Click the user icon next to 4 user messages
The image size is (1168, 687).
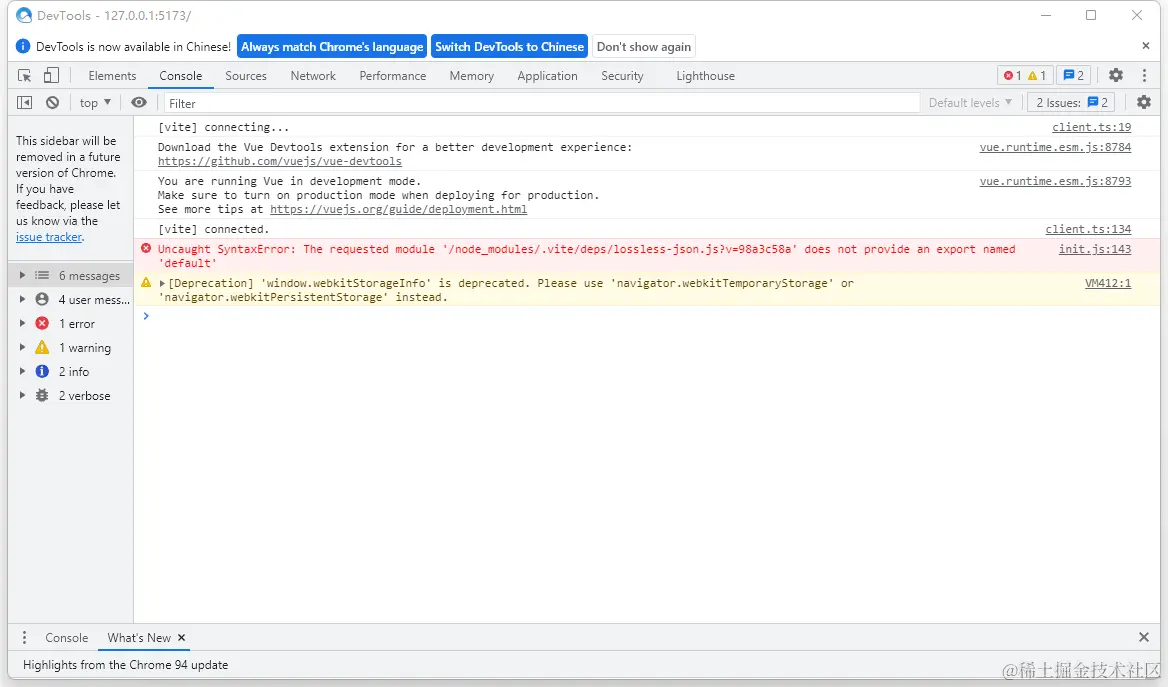tap(42, 300)
